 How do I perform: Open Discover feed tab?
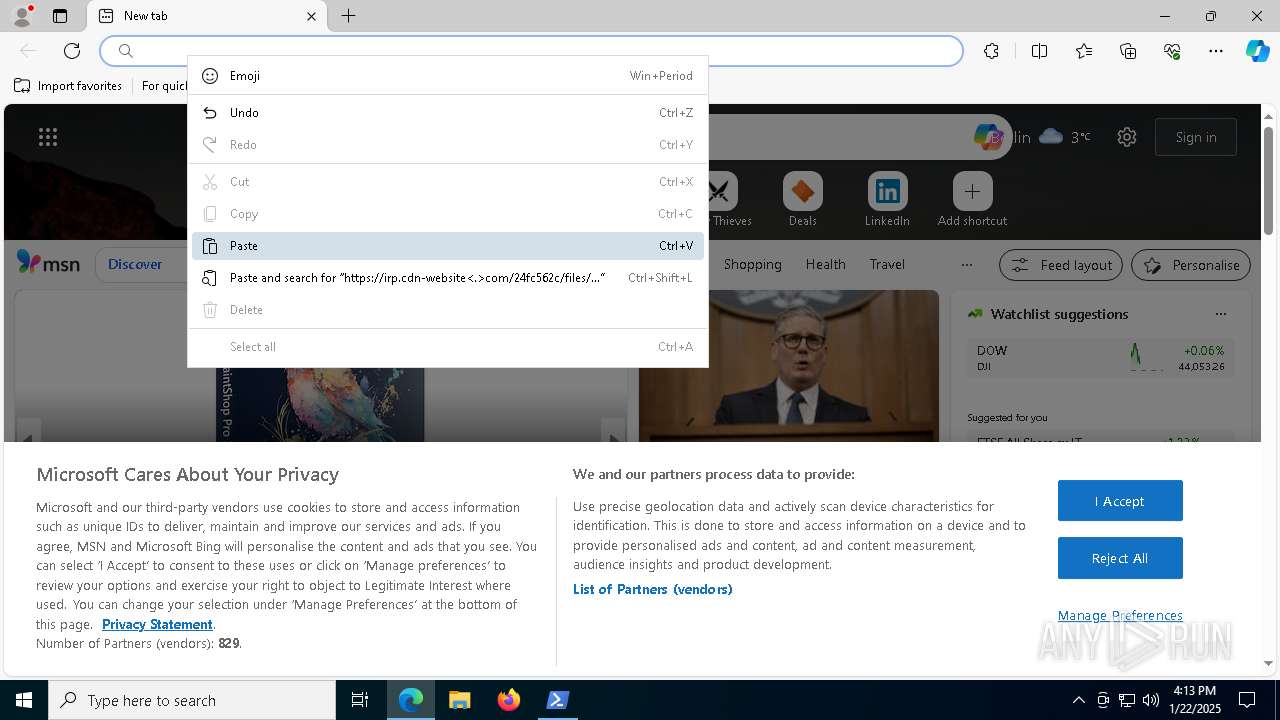[134, 264]
